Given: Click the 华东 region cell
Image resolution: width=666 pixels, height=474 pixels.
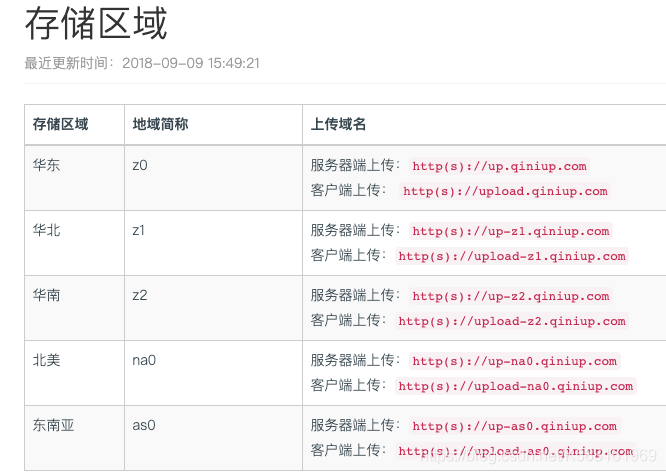Looking at the screenshot, I should (46, 165).
